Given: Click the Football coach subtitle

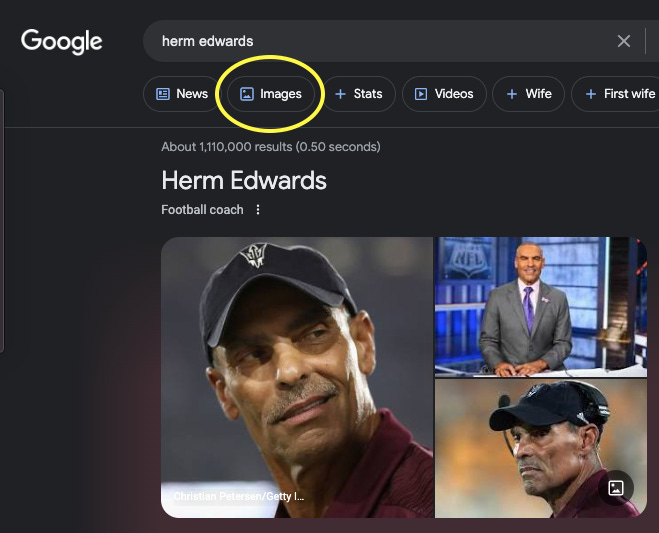Looking at the screenshot, I should pyautogui.click(x=202, y=209).
